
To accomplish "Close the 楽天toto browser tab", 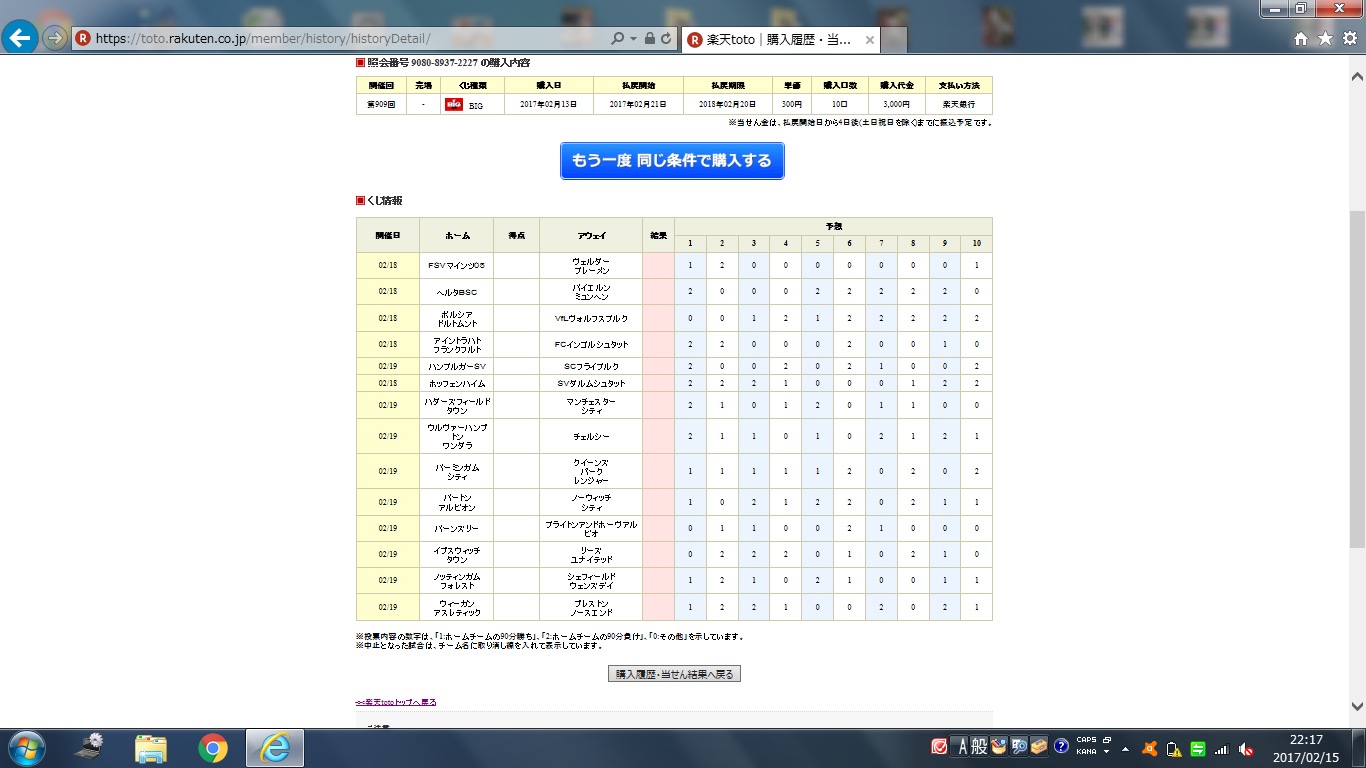I will click(869, 40).
